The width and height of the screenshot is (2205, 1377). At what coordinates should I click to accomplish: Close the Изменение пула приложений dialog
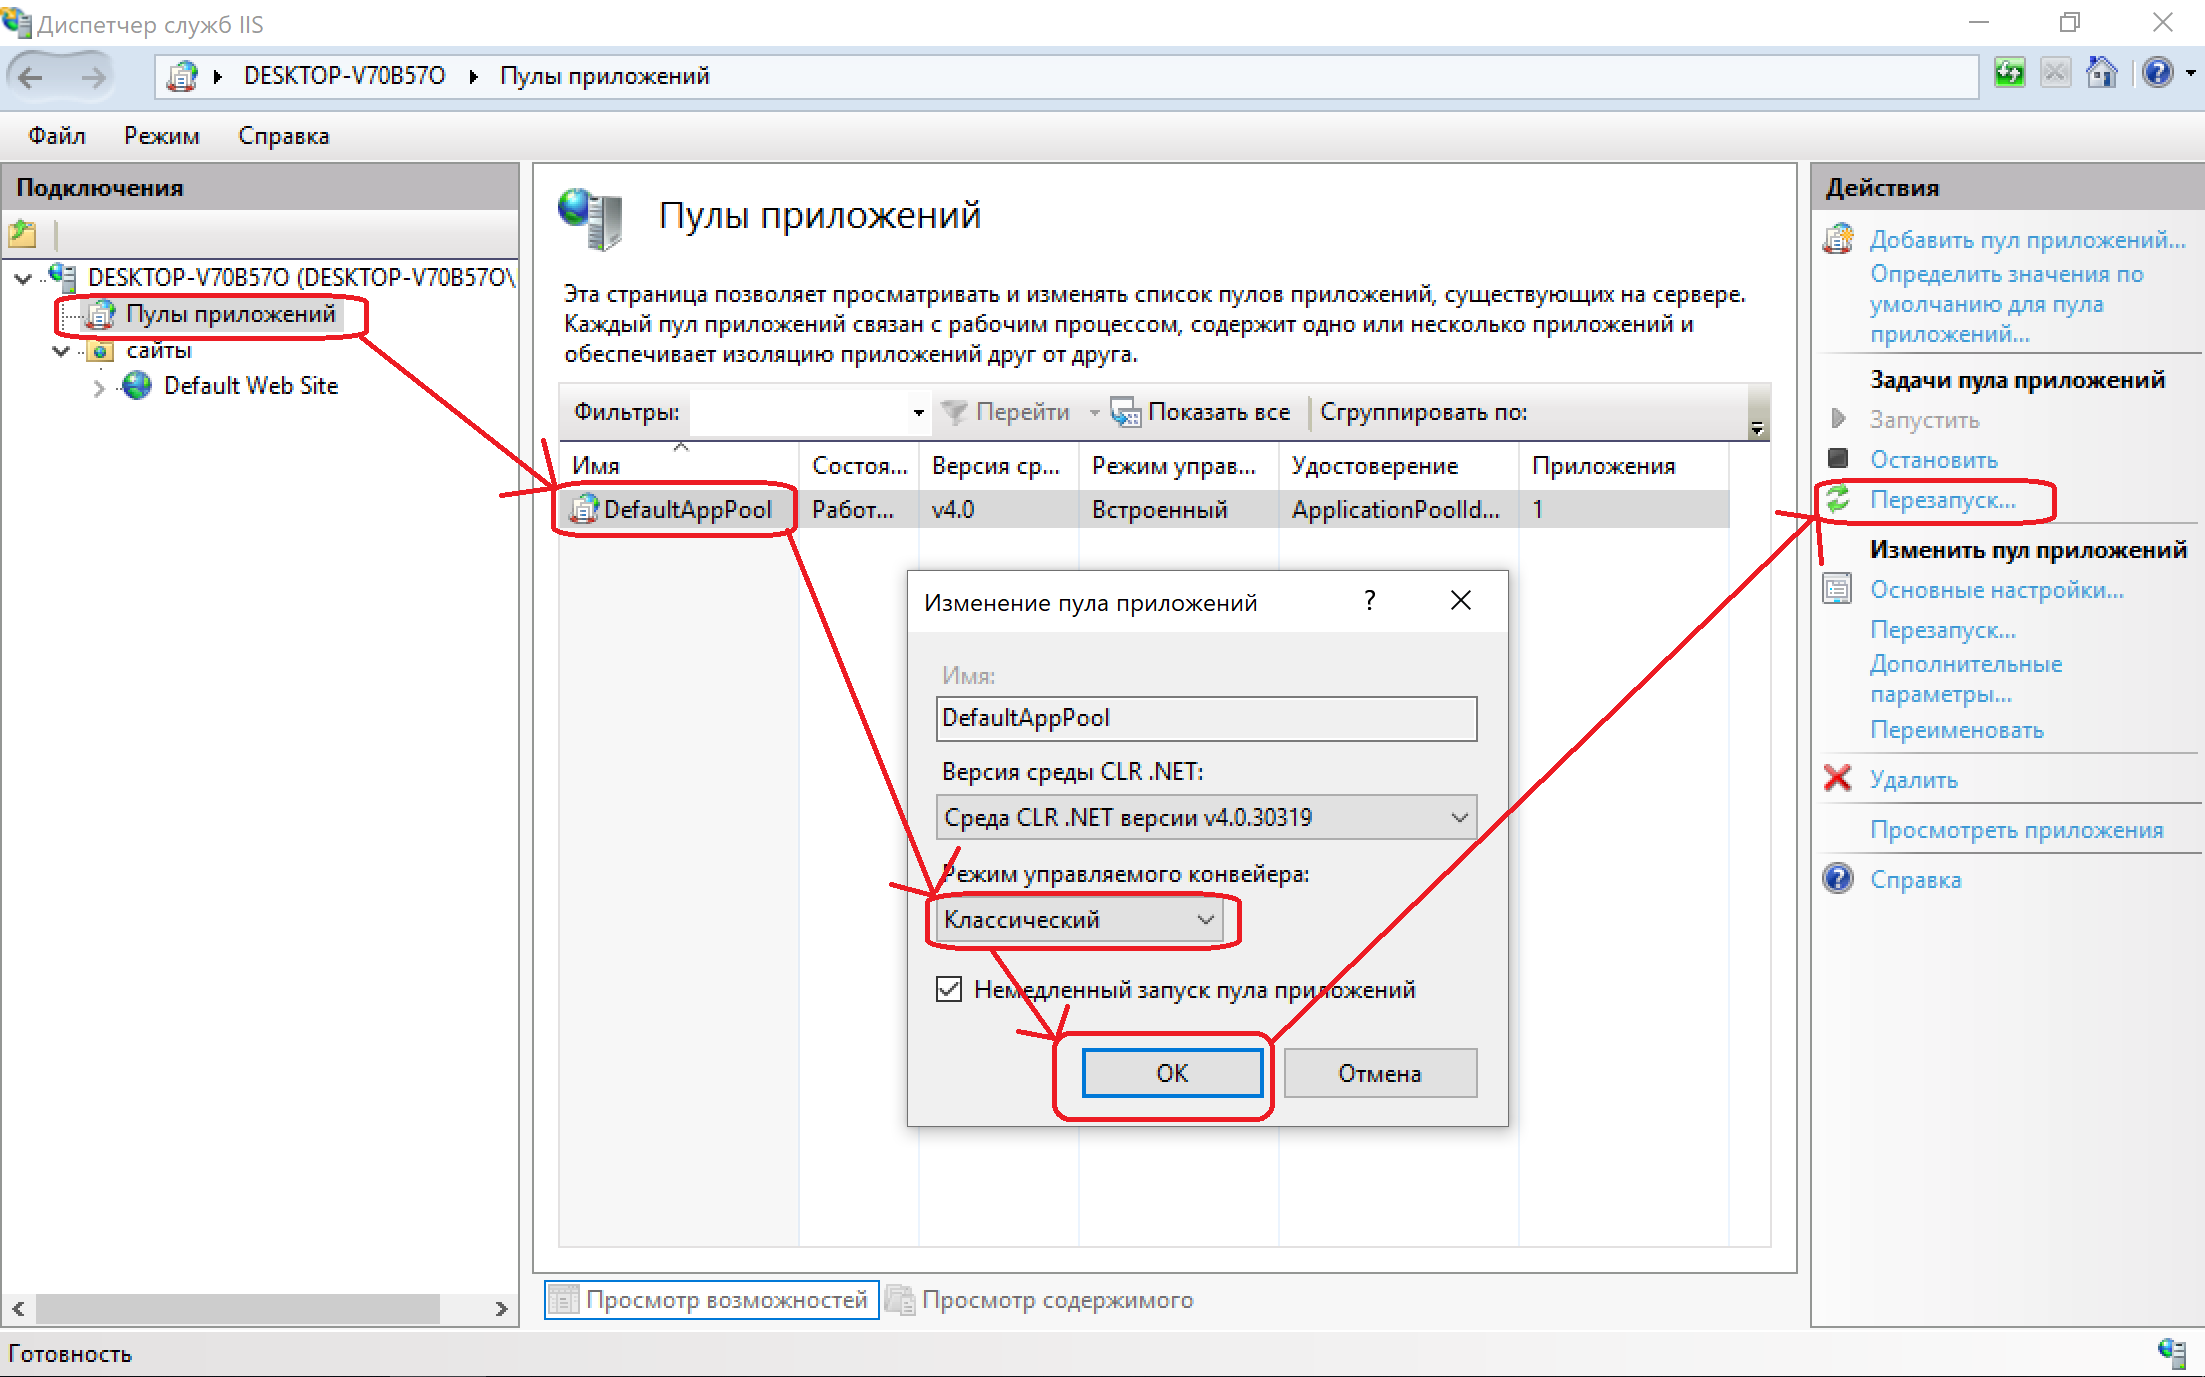[1461, 600]
